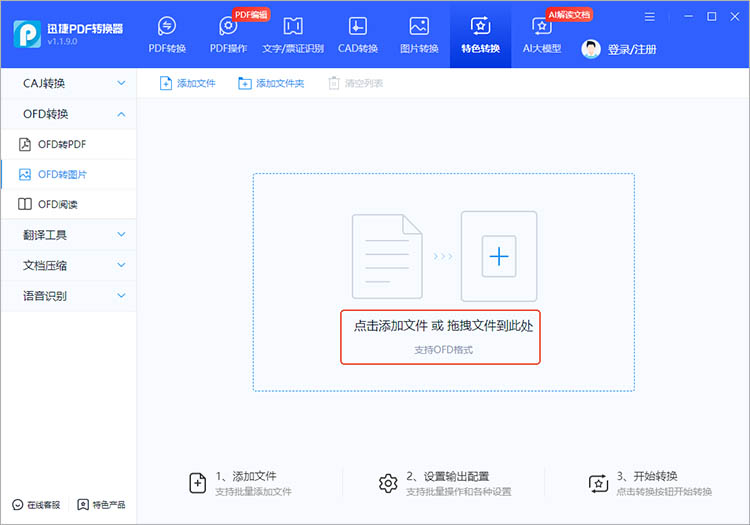Click the red AI解读文档 badge
Viewport: 750px width, 525px height.
point(569,15)
